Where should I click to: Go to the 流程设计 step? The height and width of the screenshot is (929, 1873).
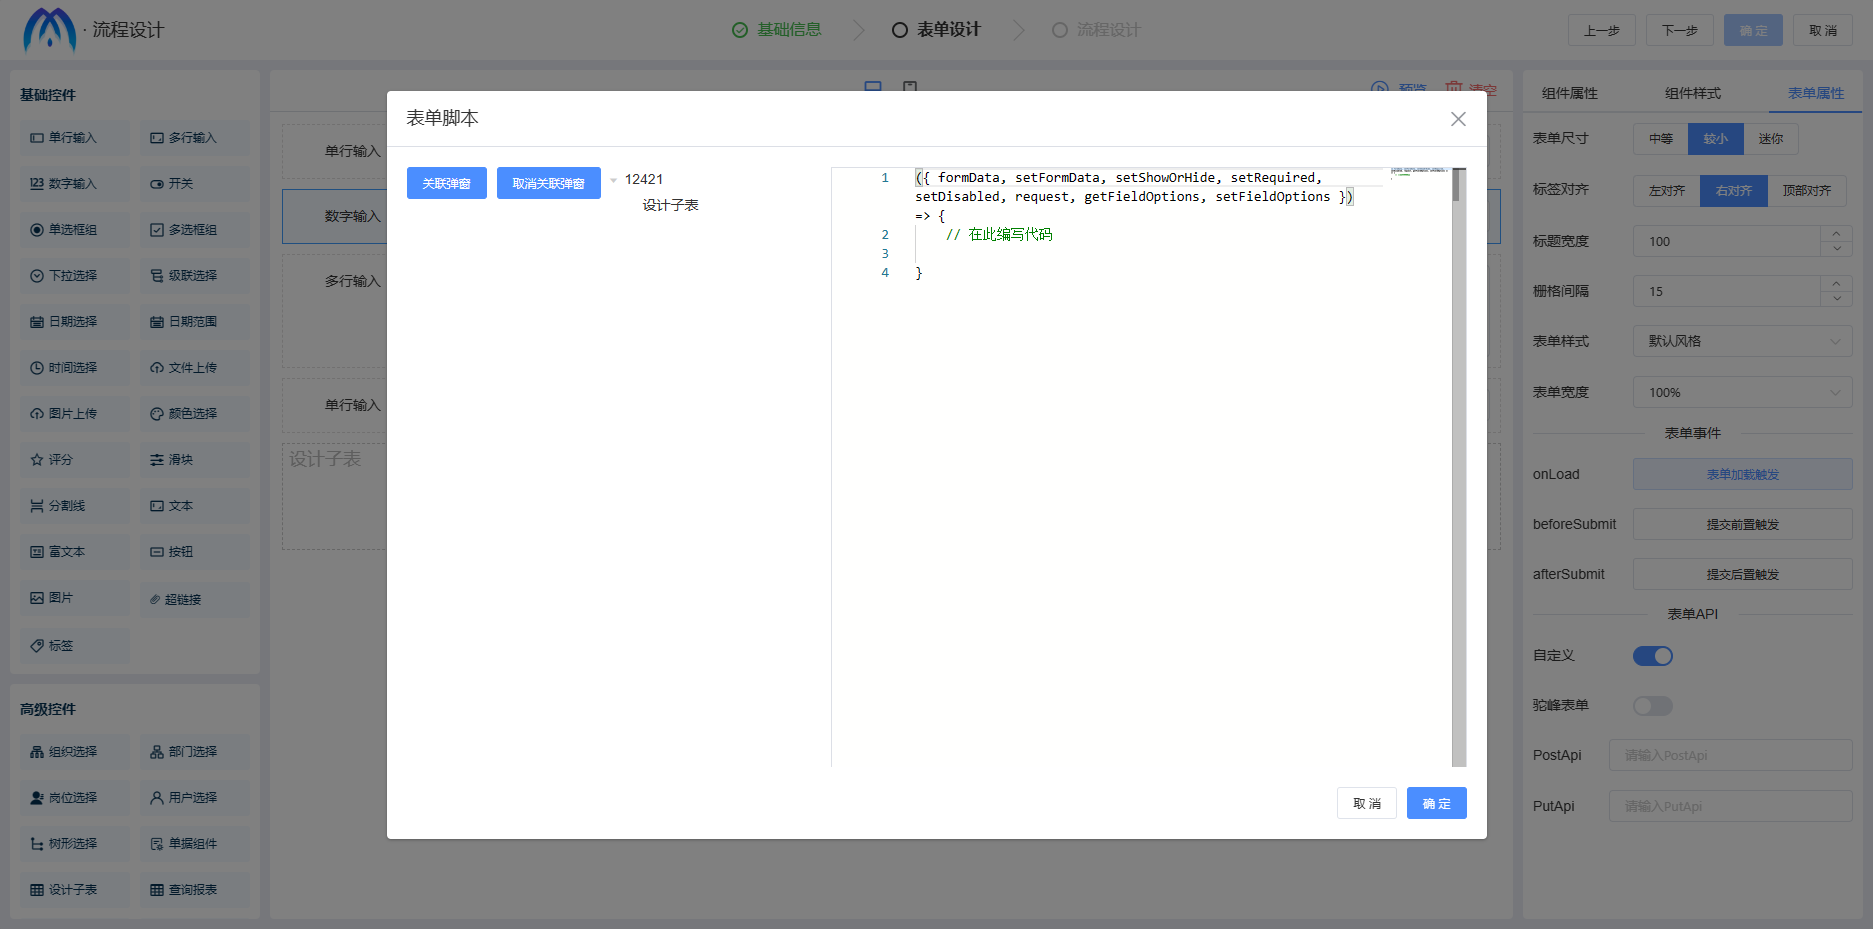click(1096, 30)
